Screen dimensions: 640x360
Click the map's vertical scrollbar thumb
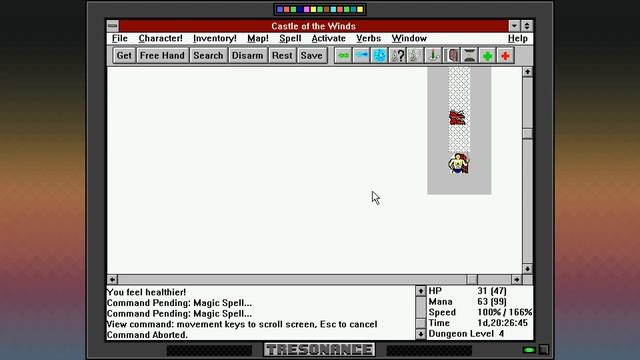(527, 133)
